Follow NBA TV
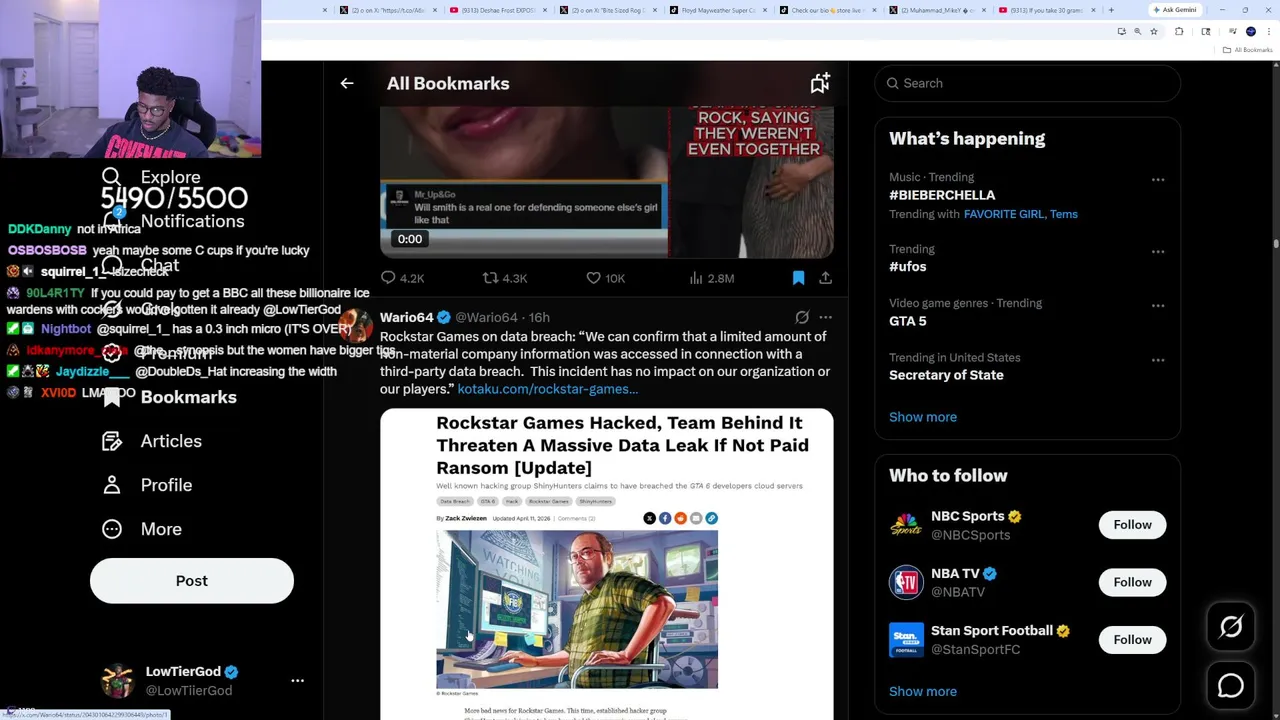Image resolution: width=1280 pixels, height=720 pixels. click(1132, 582)
